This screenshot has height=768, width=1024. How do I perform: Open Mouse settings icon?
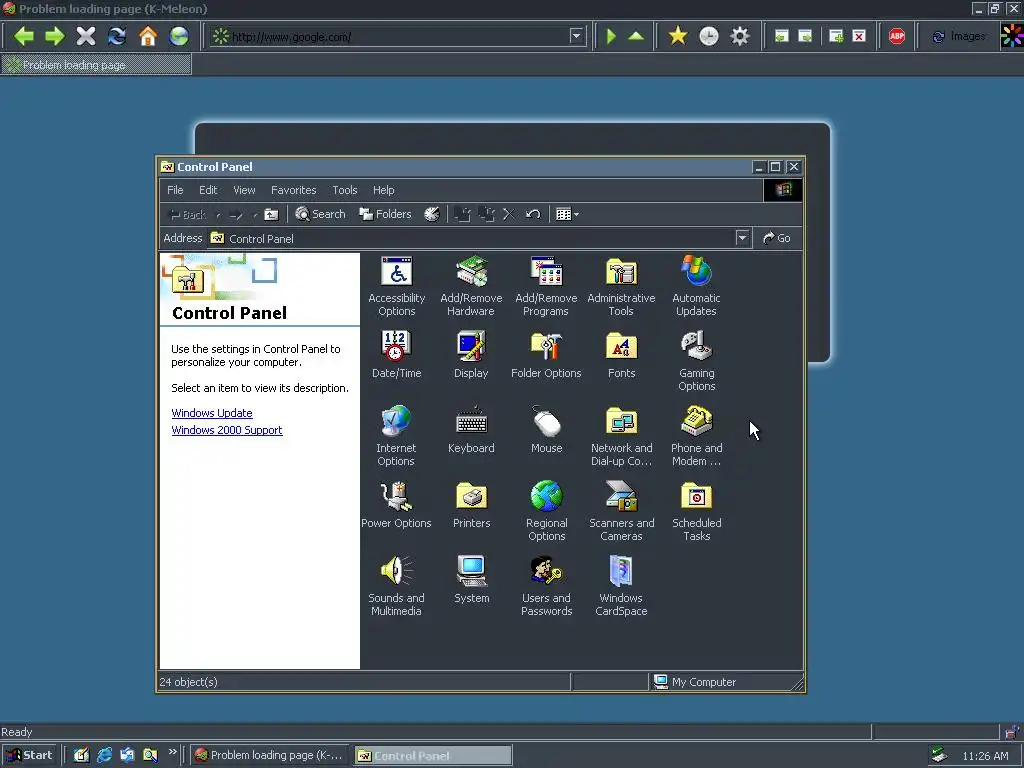click(x=547, y=430)
